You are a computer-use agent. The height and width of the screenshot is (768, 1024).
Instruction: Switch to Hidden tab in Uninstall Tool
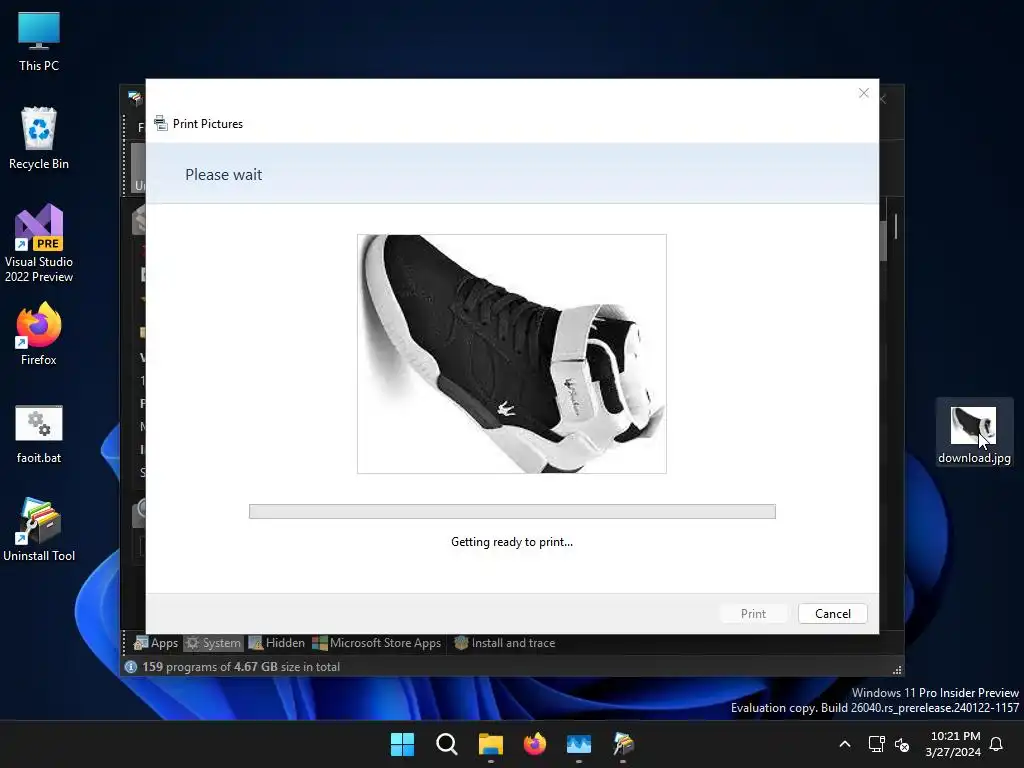277,643
